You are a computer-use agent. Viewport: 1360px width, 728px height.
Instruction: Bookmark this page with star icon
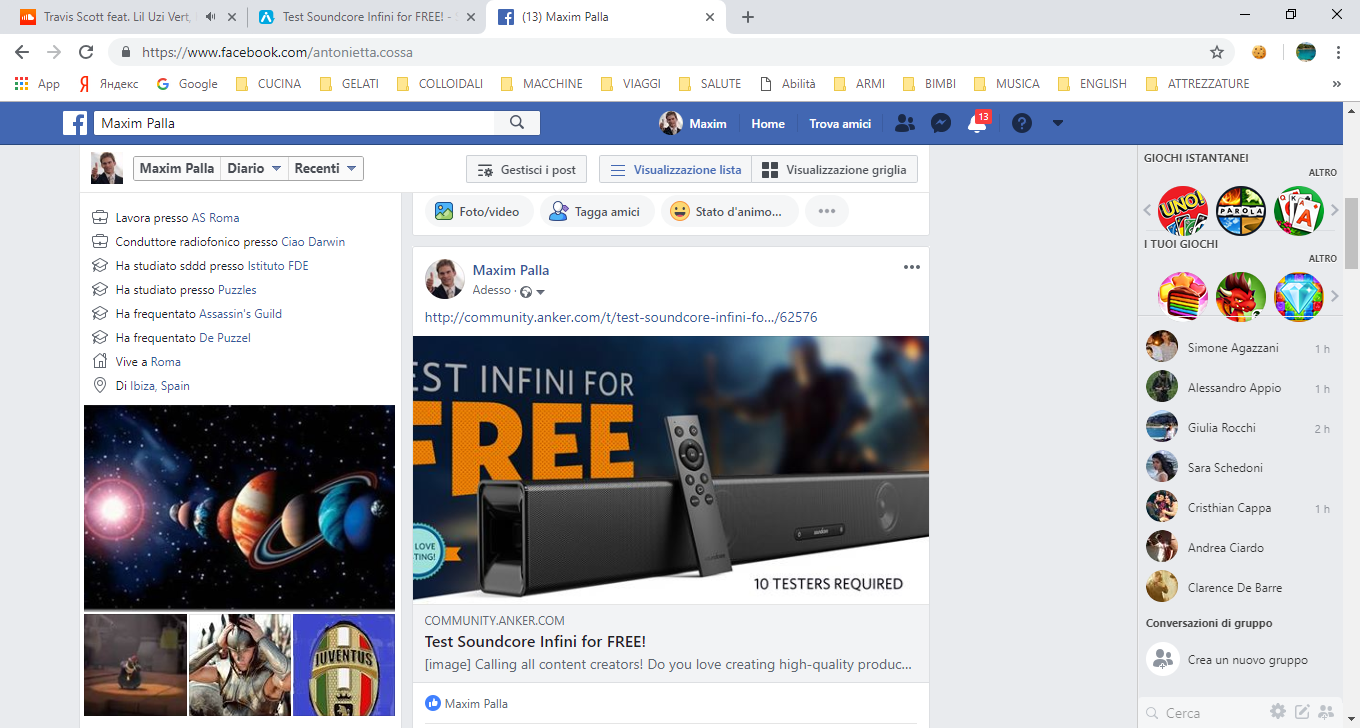tap(1217, 52)
